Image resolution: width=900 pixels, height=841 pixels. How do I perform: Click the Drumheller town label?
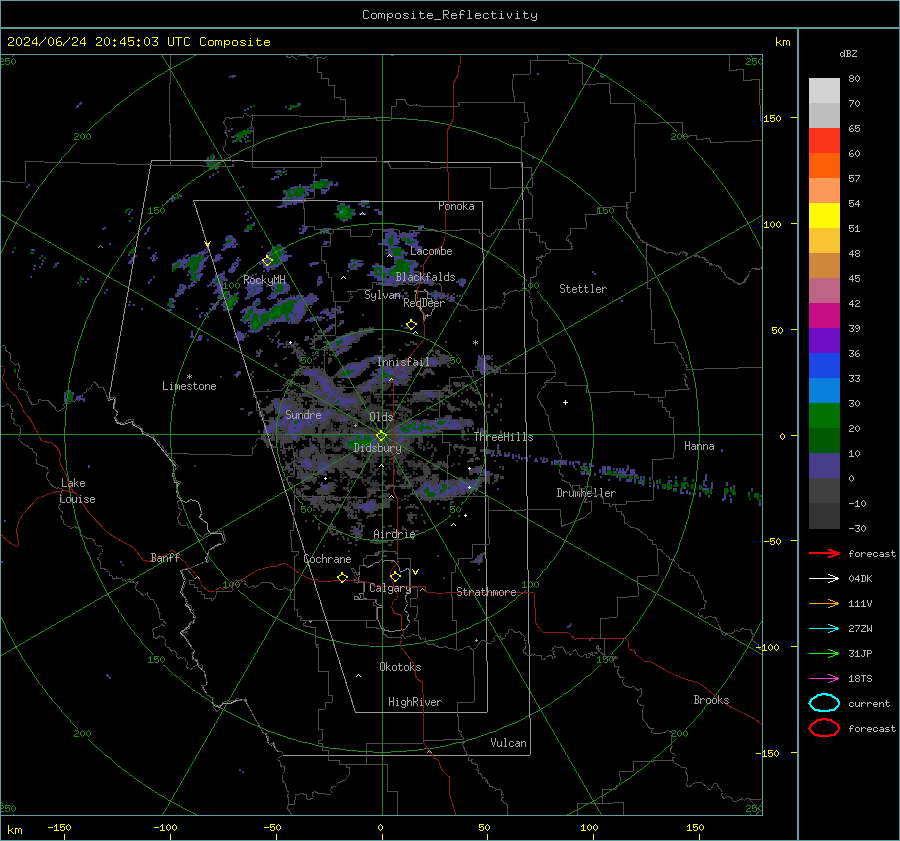tap(586, 493)
